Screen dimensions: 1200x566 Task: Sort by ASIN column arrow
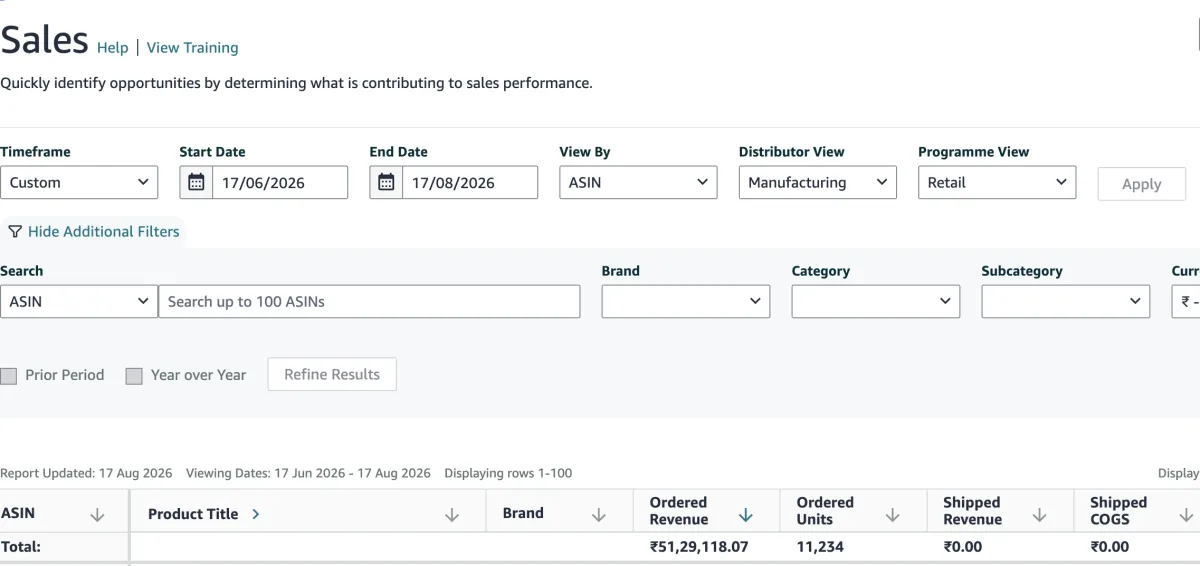pyautogui.click(x=98, y=515)
